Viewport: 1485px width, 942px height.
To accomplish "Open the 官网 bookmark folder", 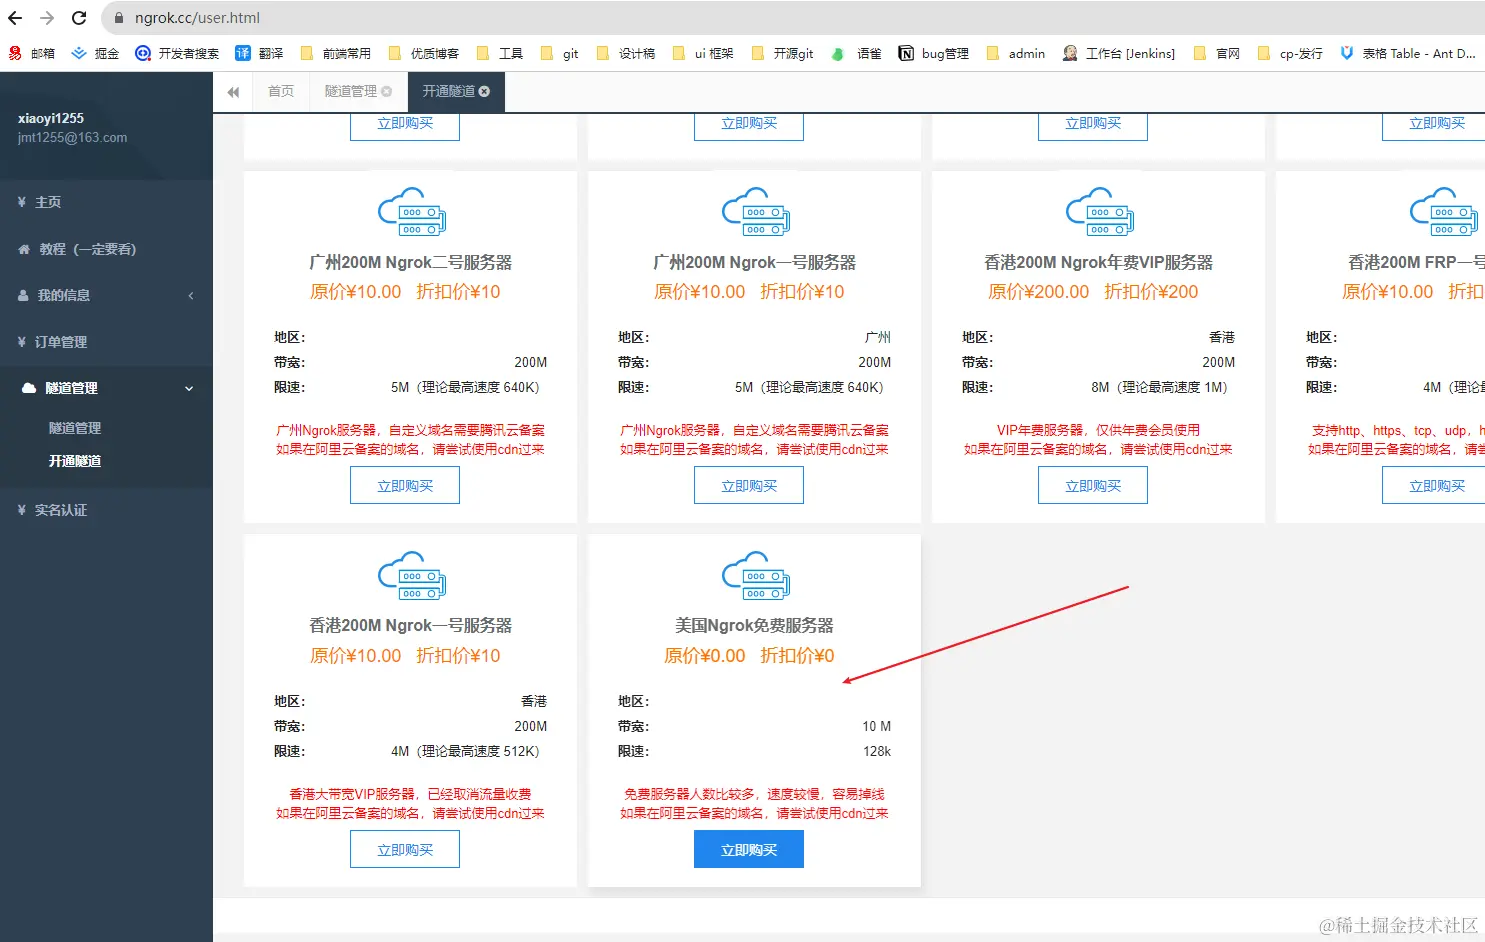I will [x=1217, y=53].
